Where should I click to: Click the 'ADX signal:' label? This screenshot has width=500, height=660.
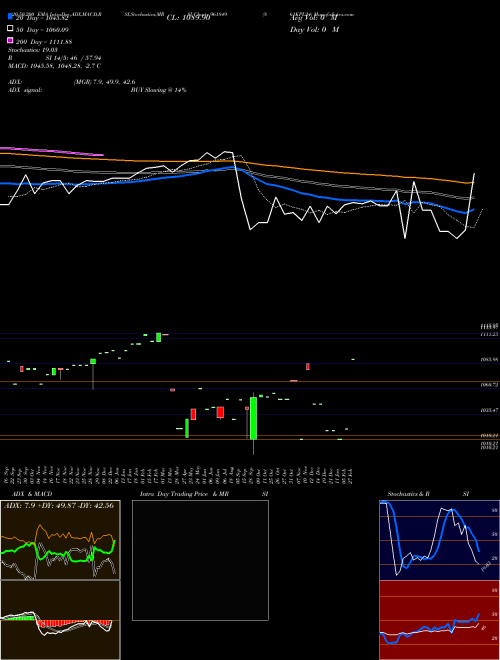pyautogui.click(x=25, y=90)
